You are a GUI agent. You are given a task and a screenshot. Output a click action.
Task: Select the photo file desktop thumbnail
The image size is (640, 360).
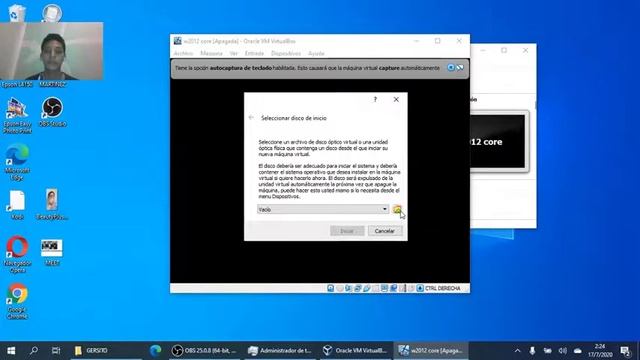(x=52, y=204)
